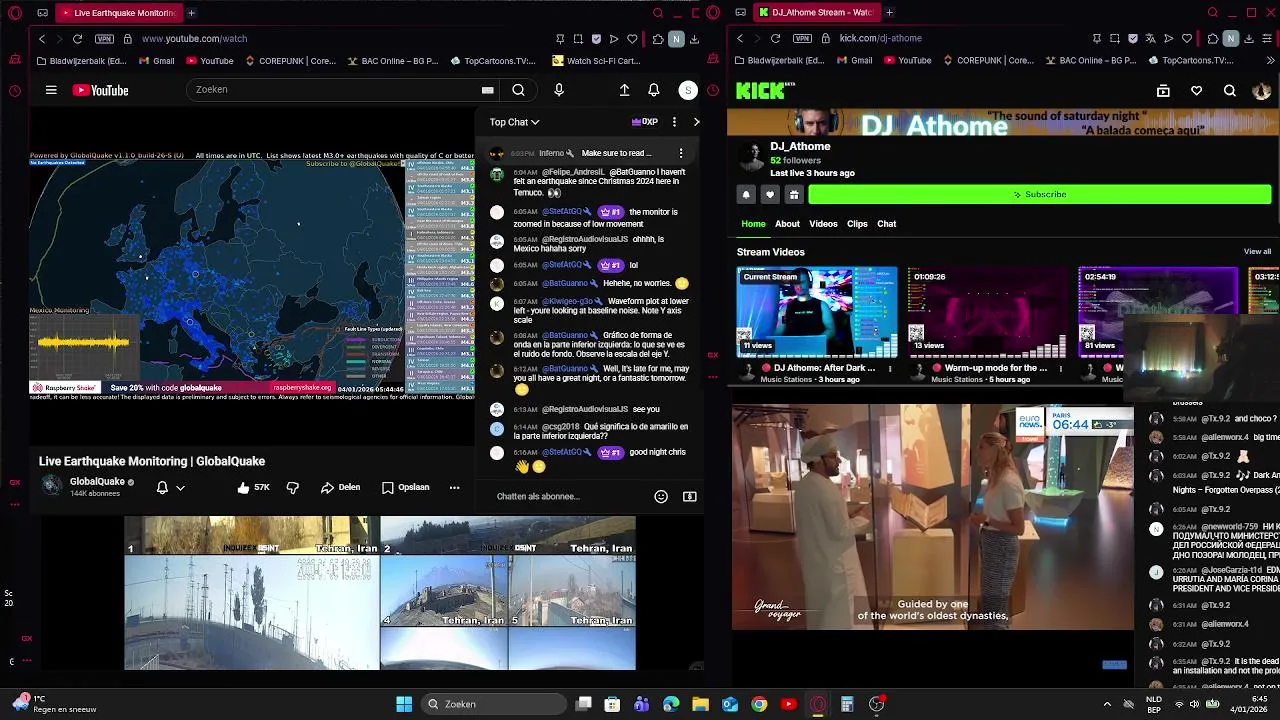Show hidden system tray icons
Screen dimensions: 1280x720
(x=1107, y=704)
